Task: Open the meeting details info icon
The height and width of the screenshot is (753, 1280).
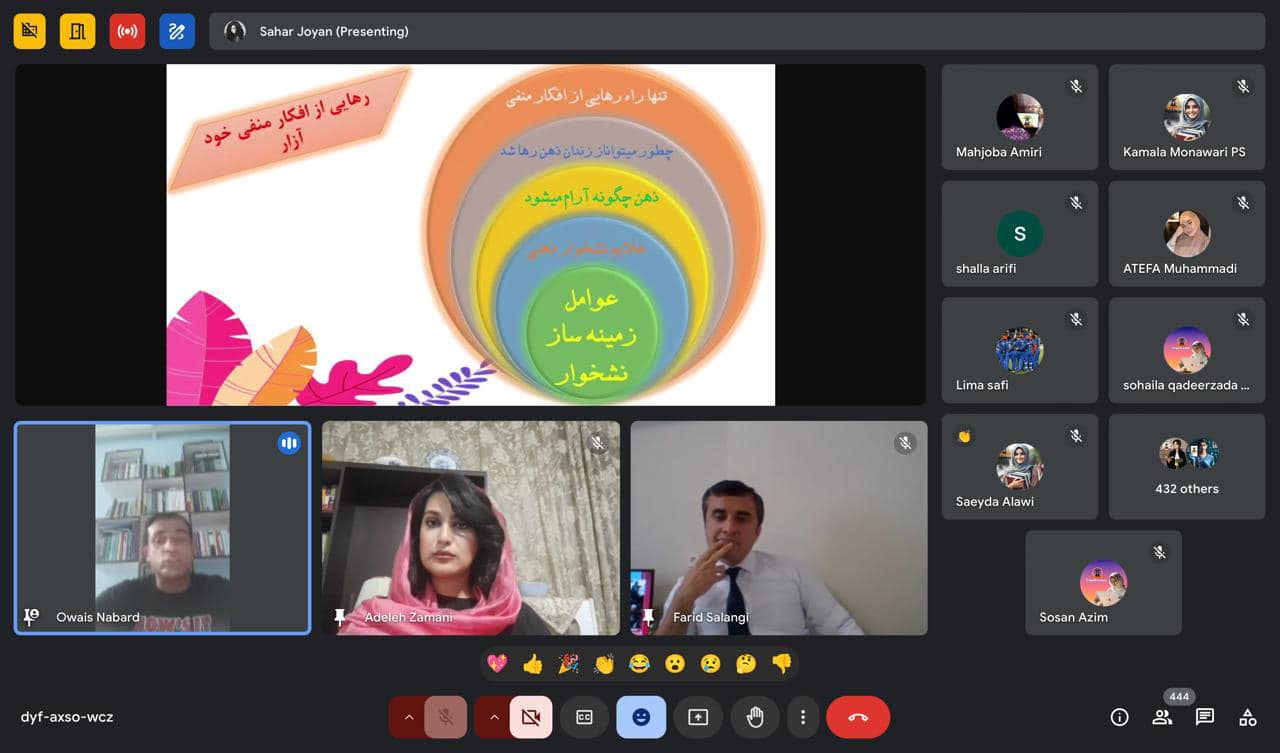Action: click(x=1119, y=717)
